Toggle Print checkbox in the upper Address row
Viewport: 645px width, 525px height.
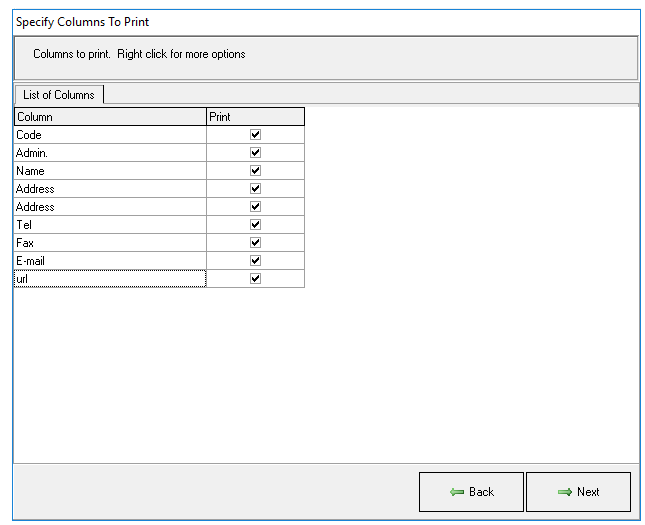pyautogui.click(x=255, y=189)
